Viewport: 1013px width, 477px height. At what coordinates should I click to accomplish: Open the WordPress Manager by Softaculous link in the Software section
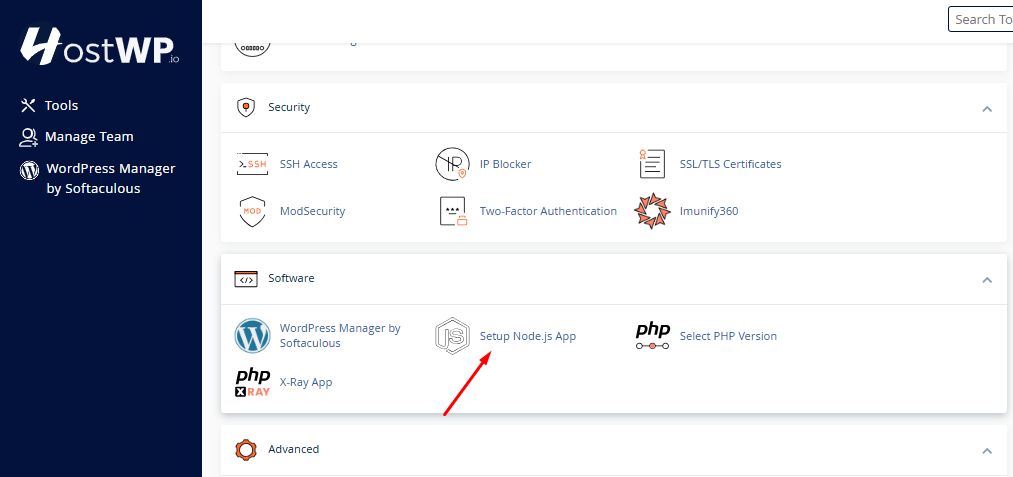[340, 336]
